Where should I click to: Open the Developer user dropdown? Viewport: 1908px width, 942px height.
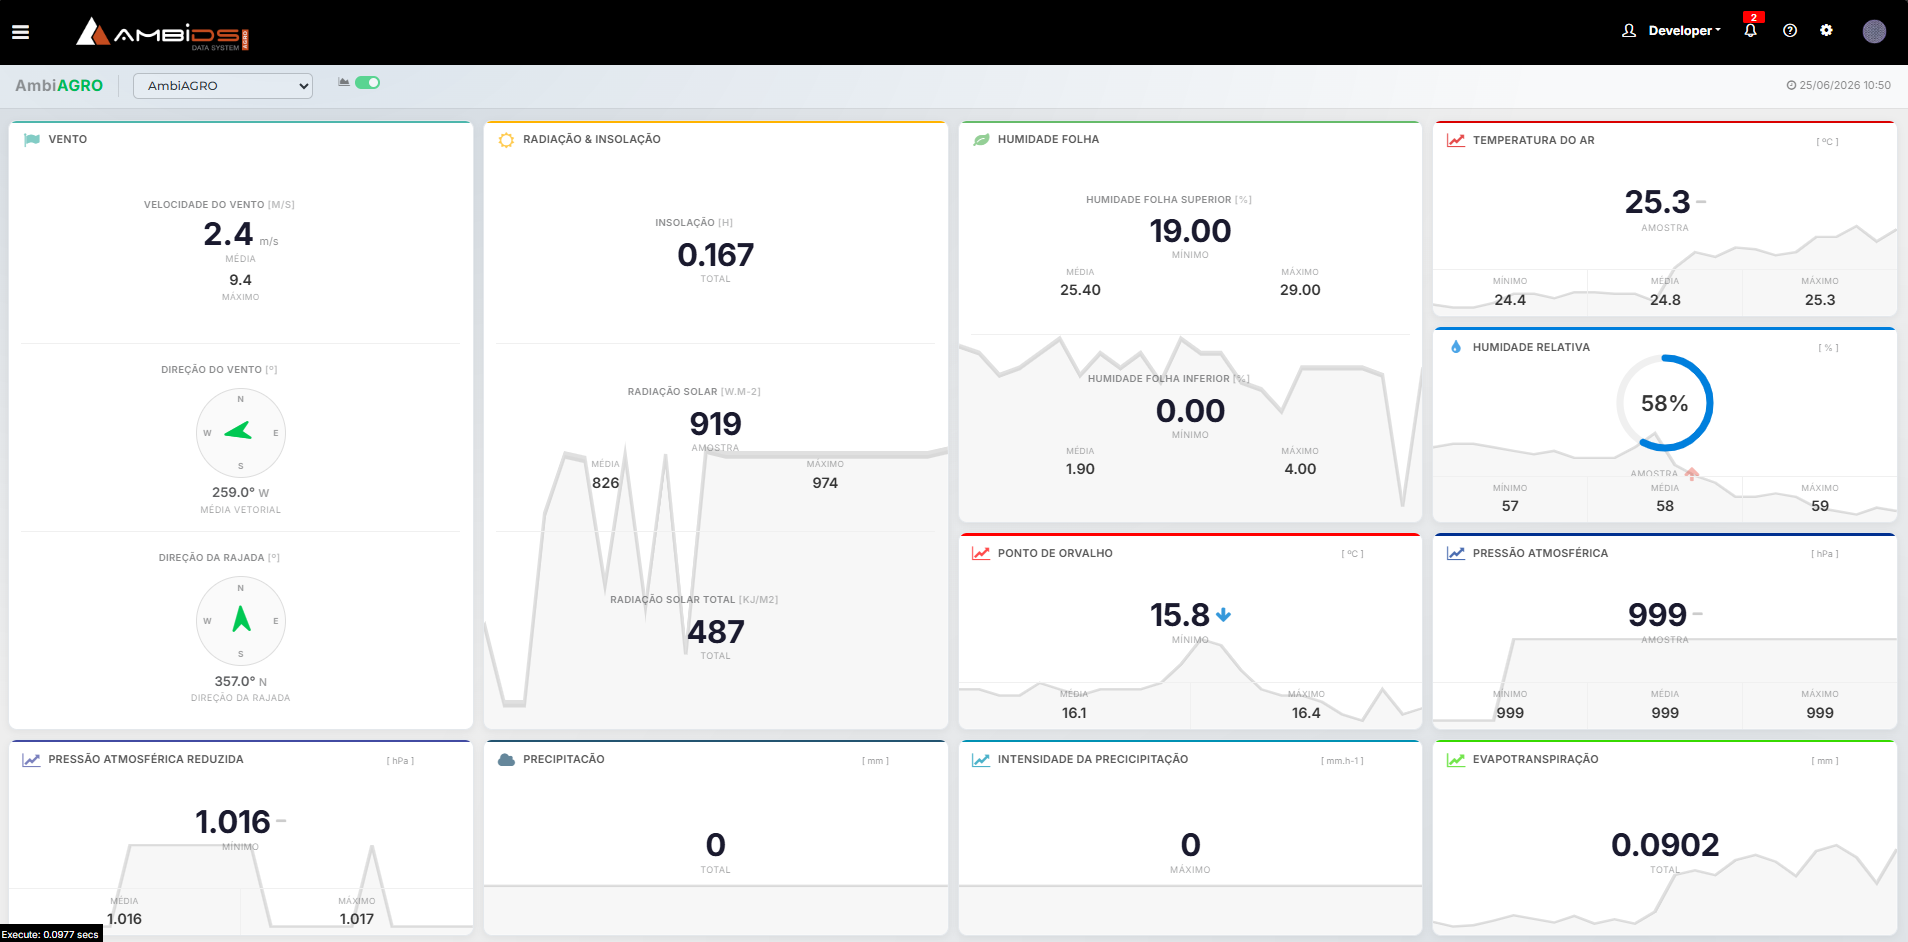coord(1671,31)
